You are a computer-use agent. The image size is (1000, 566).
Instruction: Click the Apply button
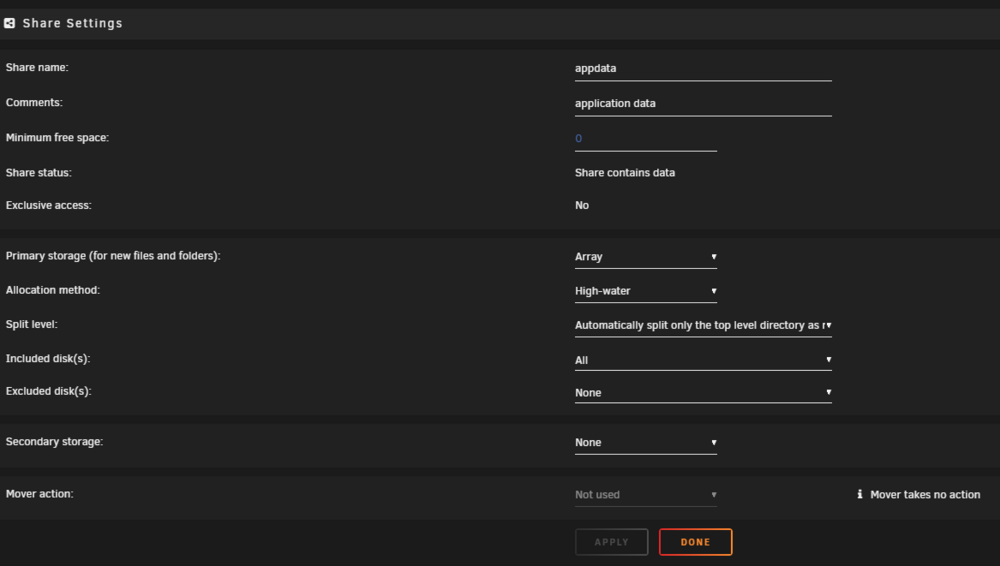(x=612, y=542)
